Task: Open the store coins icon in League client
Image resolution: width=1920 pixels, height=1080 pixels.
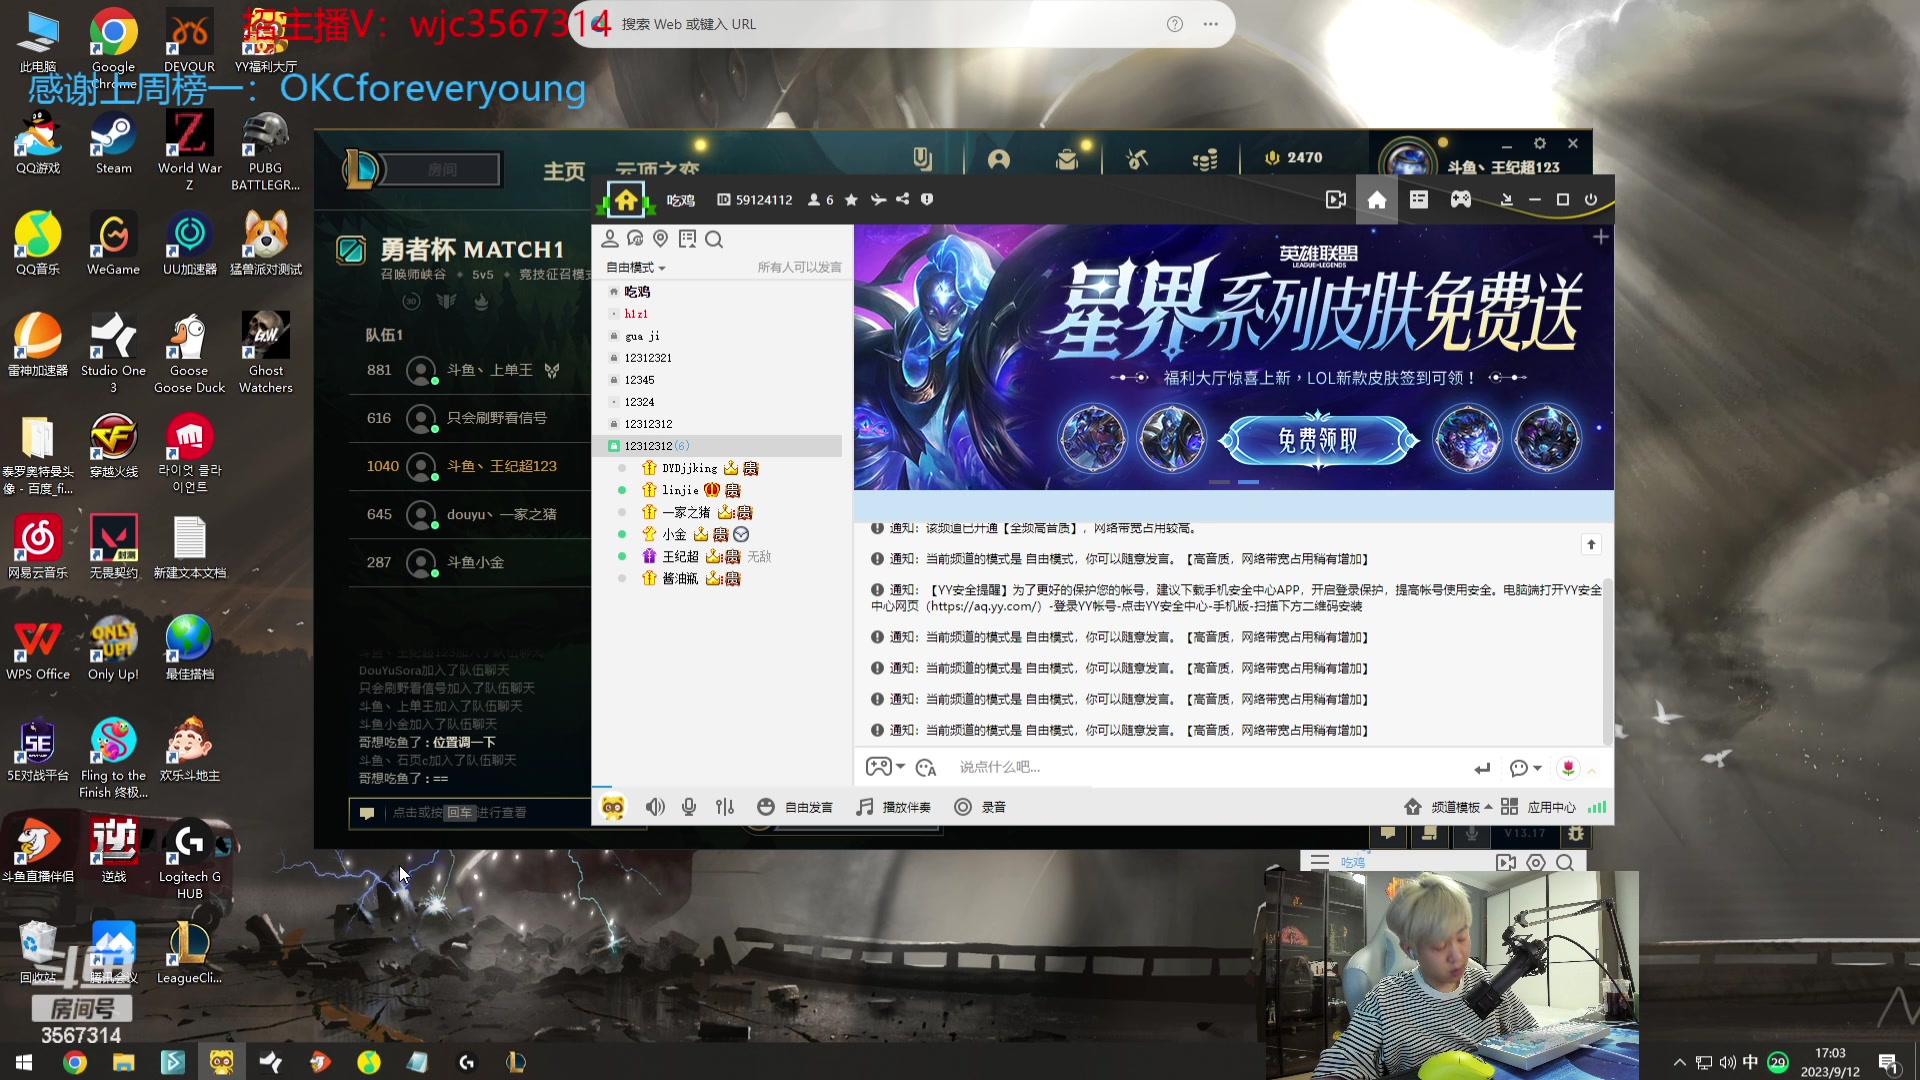Action: [x=1205, y=159]
